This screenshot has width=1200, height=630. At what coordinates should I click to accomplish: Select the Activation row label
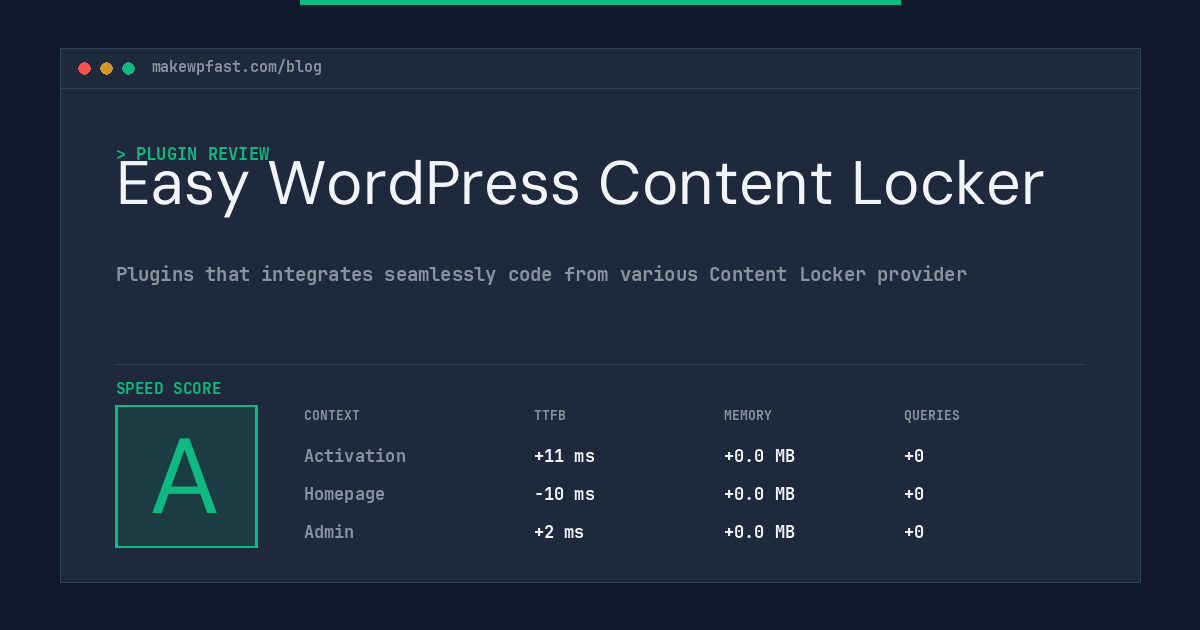[x=355, y=456]
